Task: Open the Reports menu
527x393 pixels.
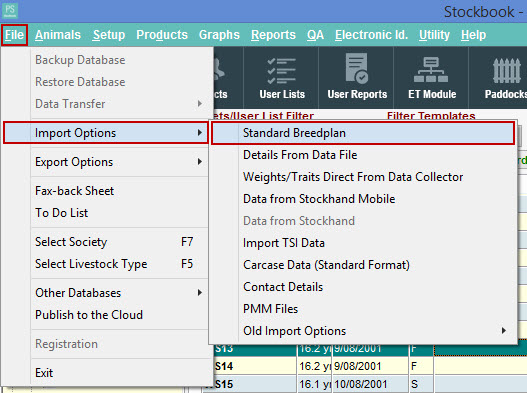Action: [273, 35]
